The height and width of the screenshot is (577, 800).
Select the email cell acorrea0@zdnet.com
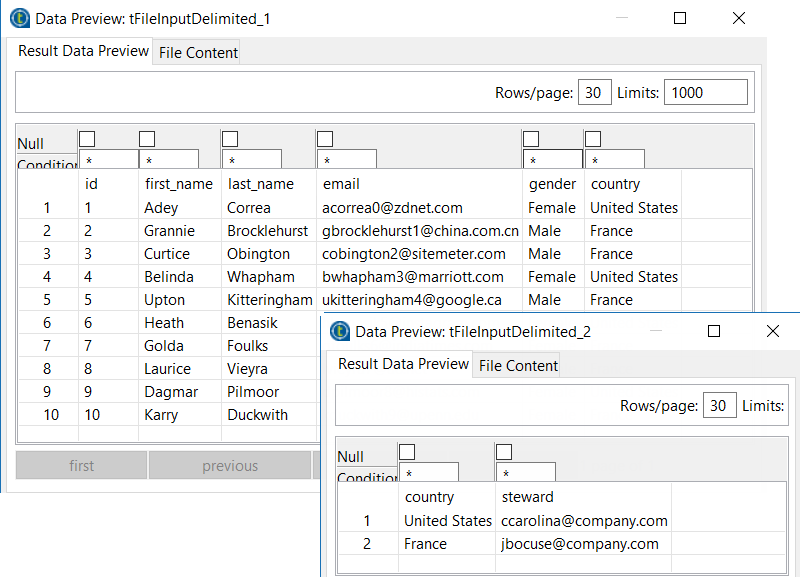[x=392, y=208]
